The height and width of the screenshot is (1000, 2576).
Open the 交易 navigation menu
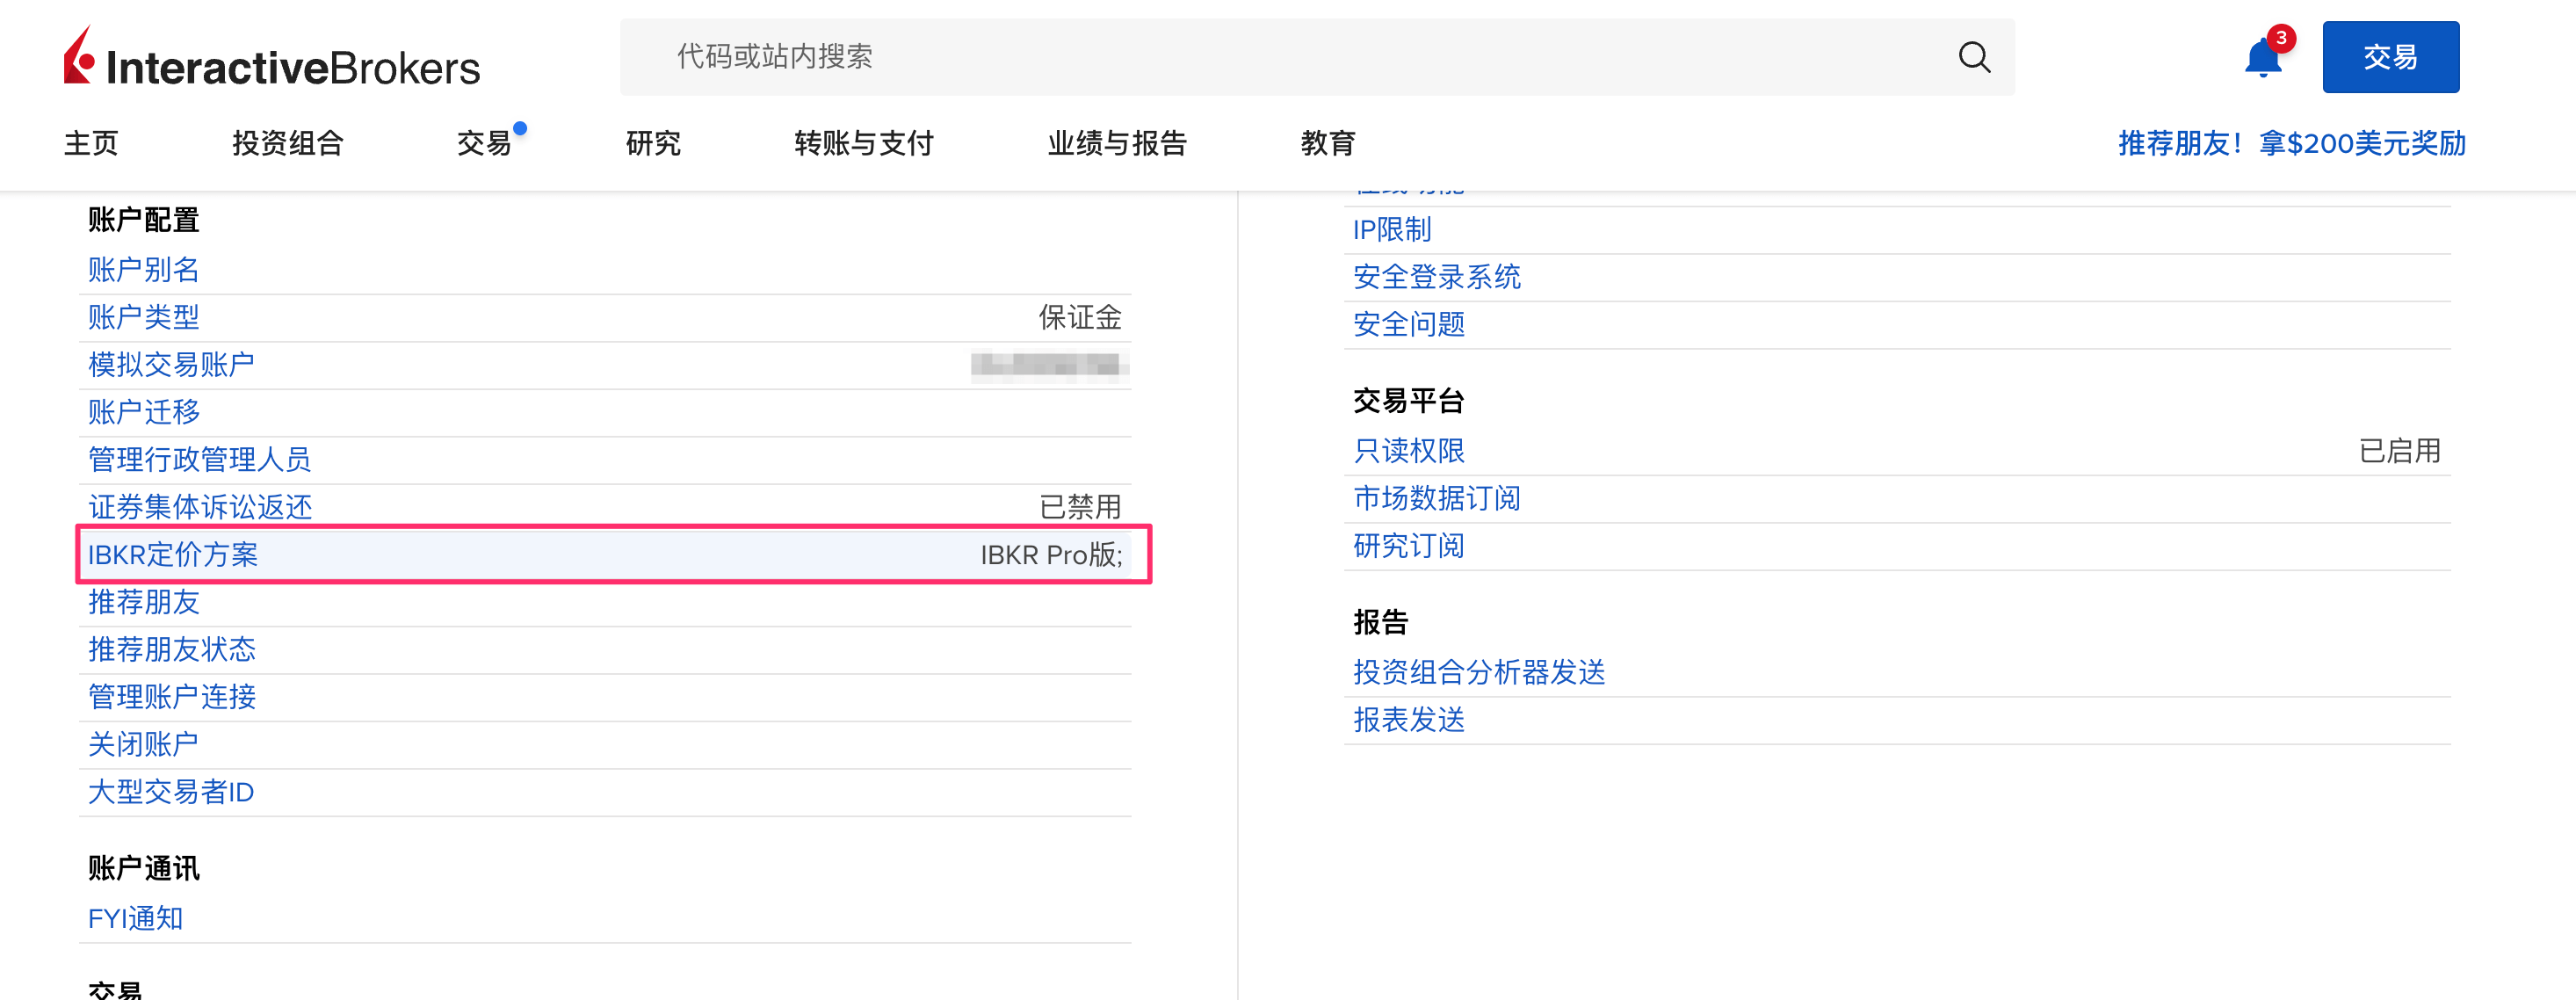coord(484,143)
